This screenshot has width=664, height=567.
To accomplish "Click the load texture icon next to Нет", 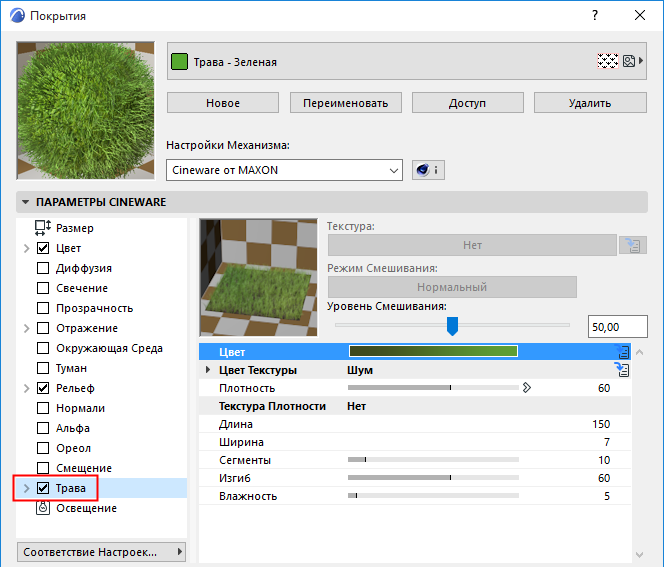I will point(633,245).
